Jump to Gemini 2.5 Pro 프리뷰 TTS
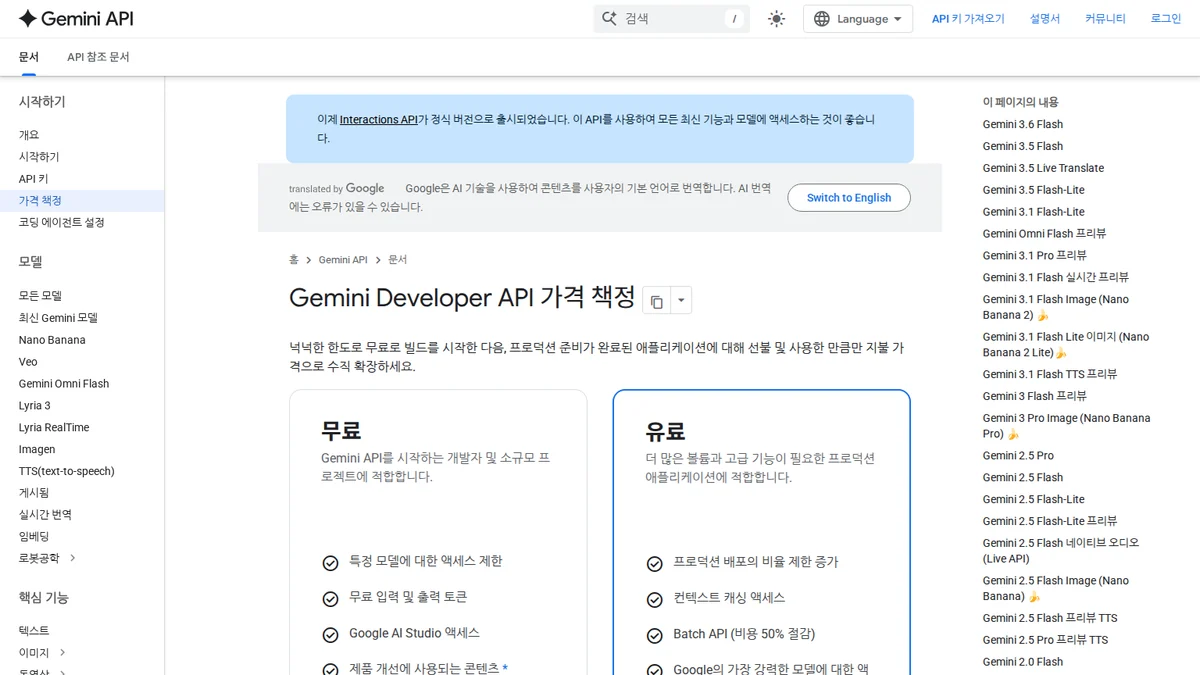The width and height of the screenshot is (1200, 675). click(x=1045, y=640)
